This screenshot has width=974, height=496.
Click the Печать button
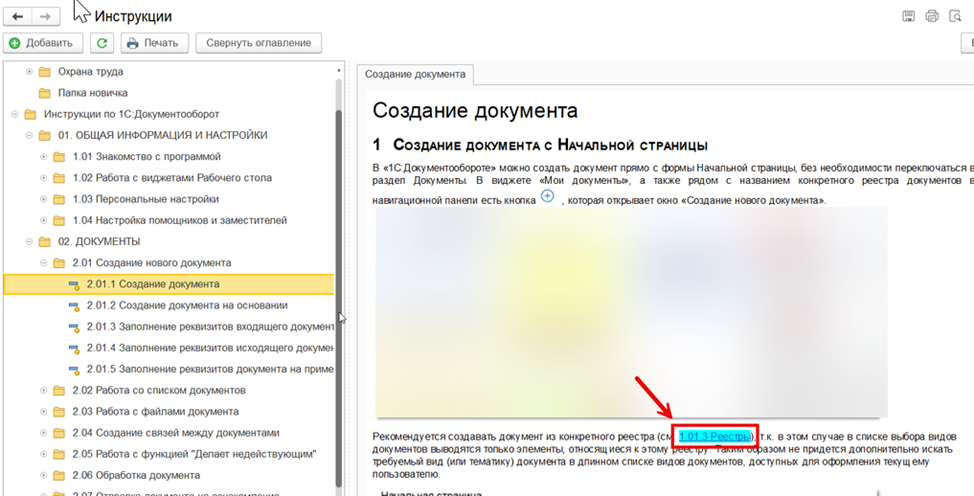153,43
